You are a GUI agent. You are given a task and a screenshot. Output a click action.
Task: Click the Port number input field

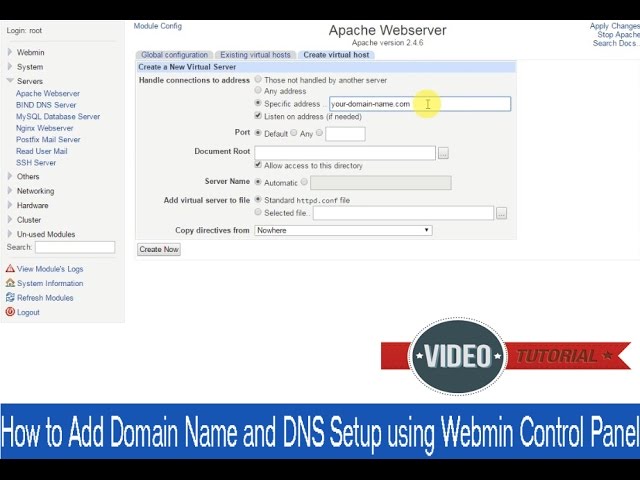pyautogui.click(x=345, y=134)
